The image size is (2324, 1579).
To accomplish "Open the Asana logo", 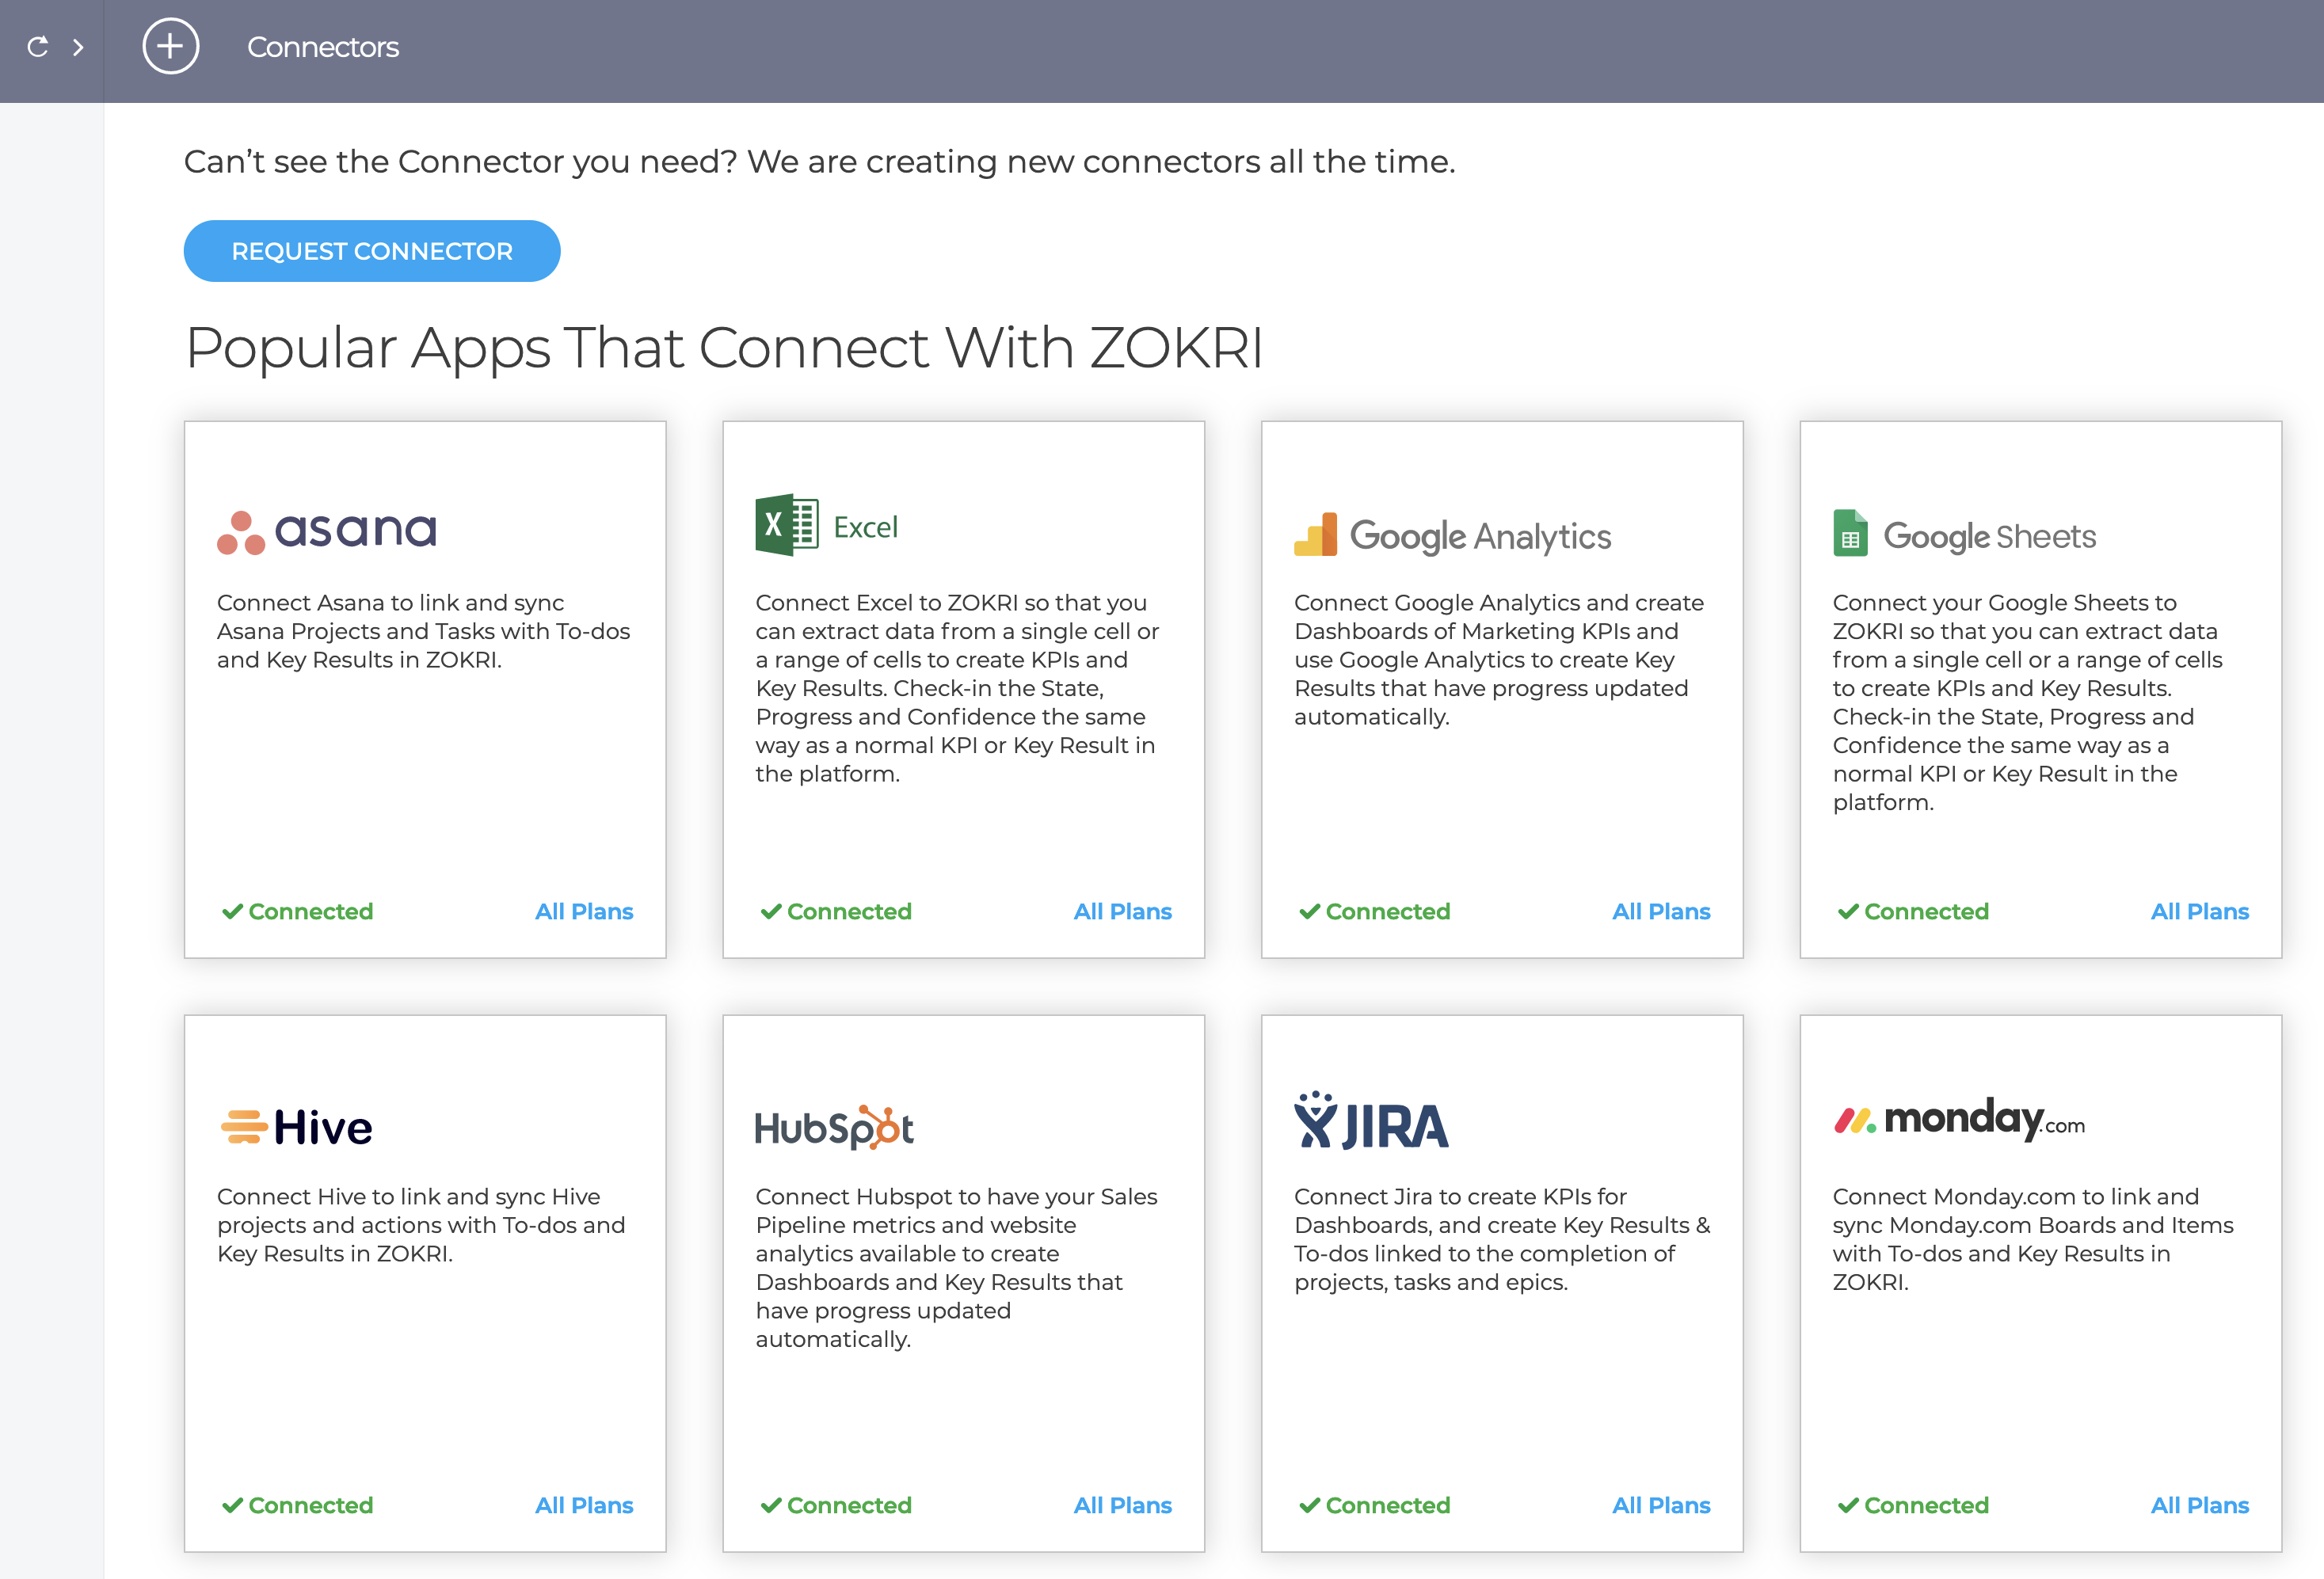I will 327,531.
